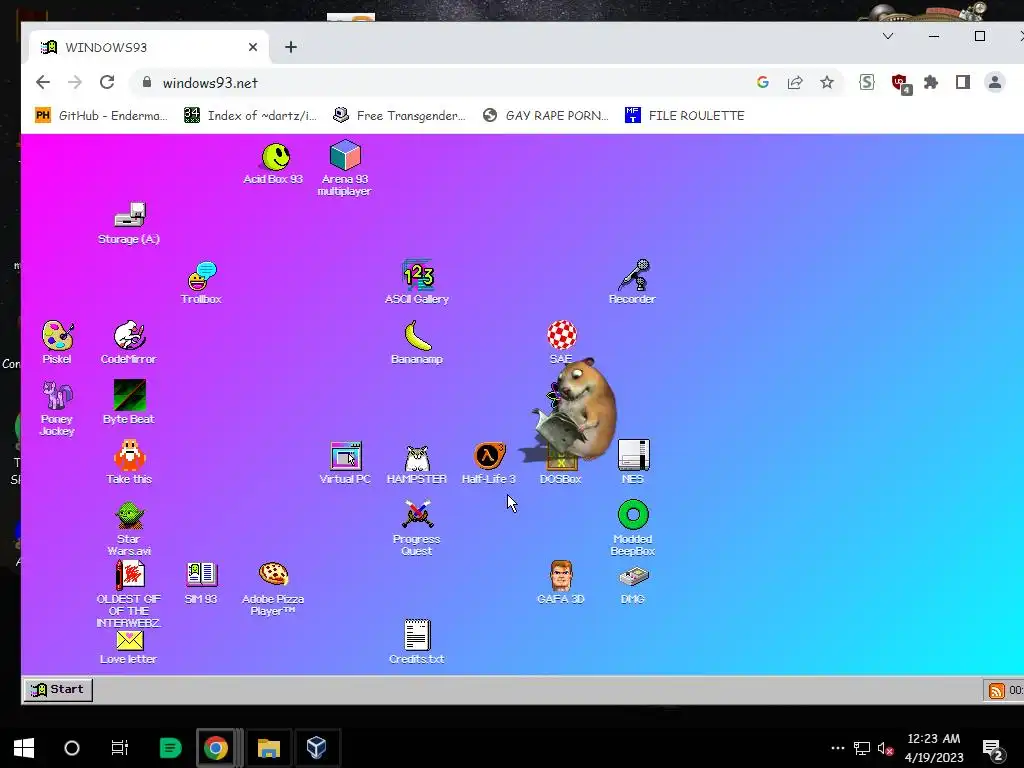Open the Storage (A:) drive icon
The image size is (1024, 768).
(x=129, y=223)
